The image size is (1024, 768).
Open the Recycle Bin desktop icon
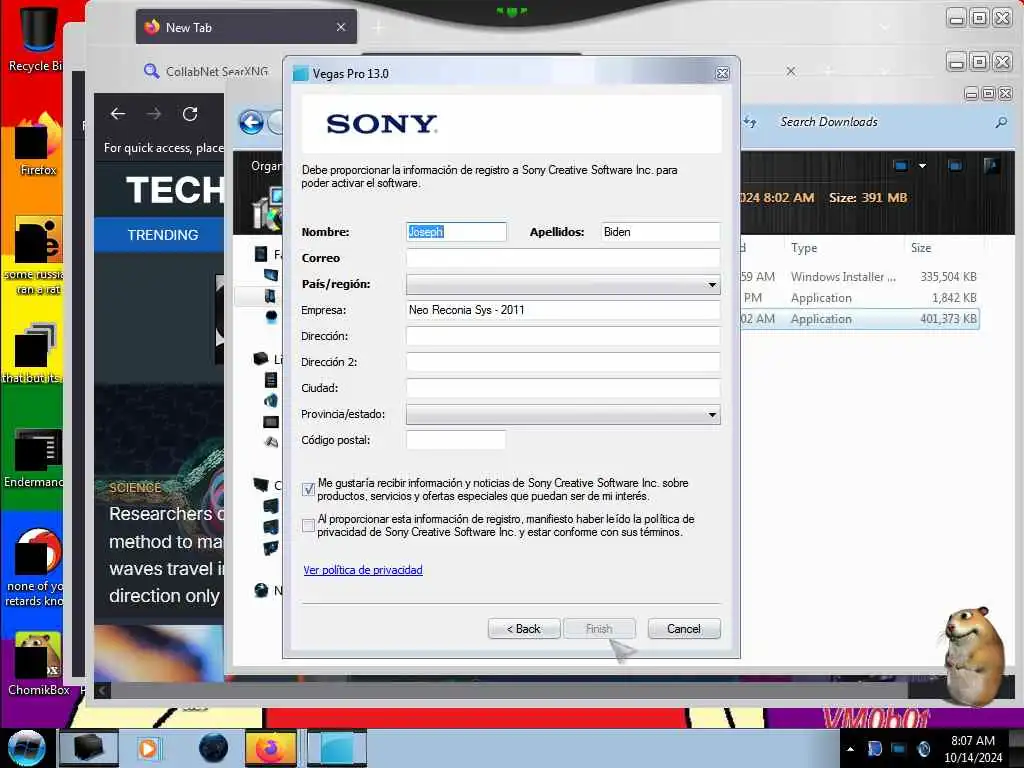[x=36, y=38]
